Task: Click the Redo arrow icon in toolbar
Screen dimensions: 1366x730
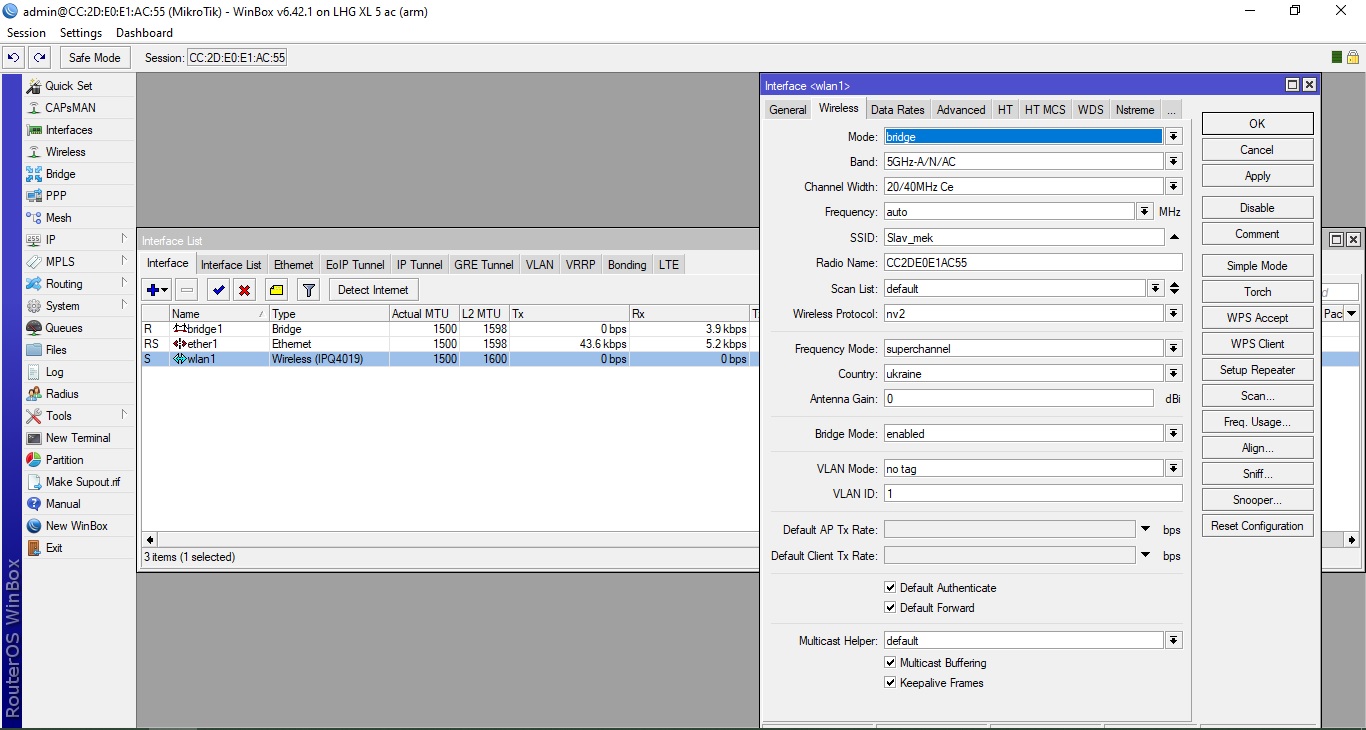Action: 39,58
